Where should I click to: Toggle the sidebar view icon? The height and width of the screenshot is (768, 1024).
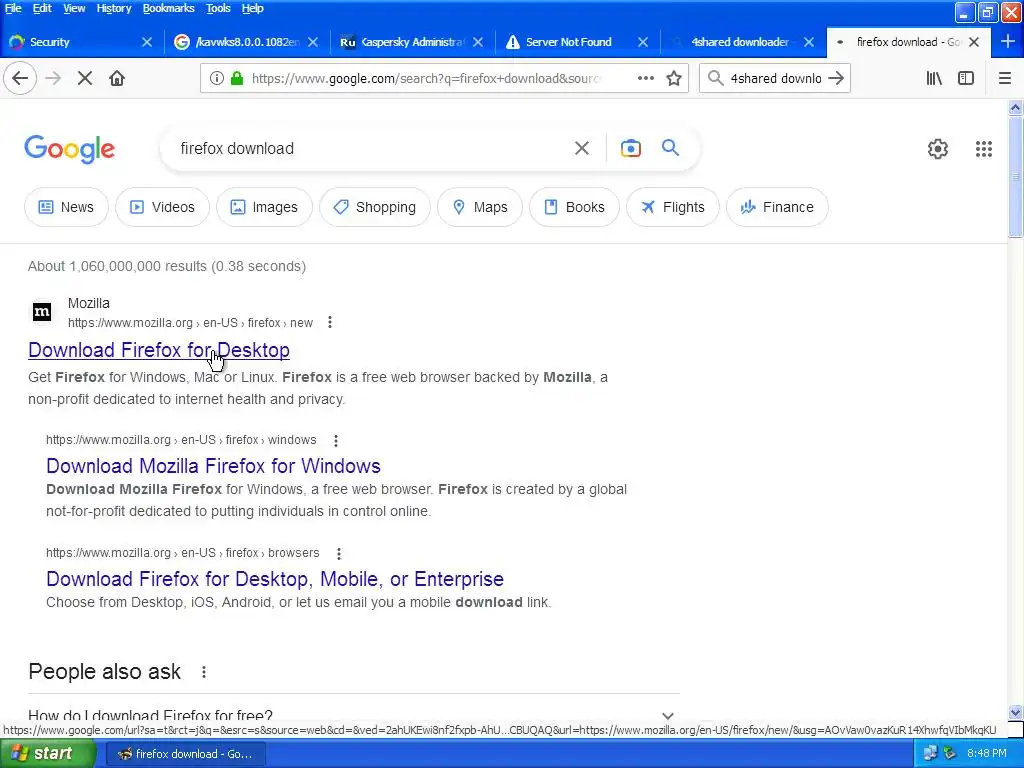coord(966,78)
